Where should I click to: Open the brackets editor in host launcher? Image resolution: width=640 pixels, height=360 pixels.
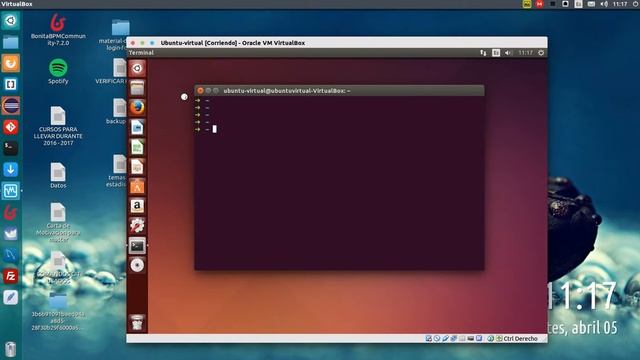click(x=11, y=84)
